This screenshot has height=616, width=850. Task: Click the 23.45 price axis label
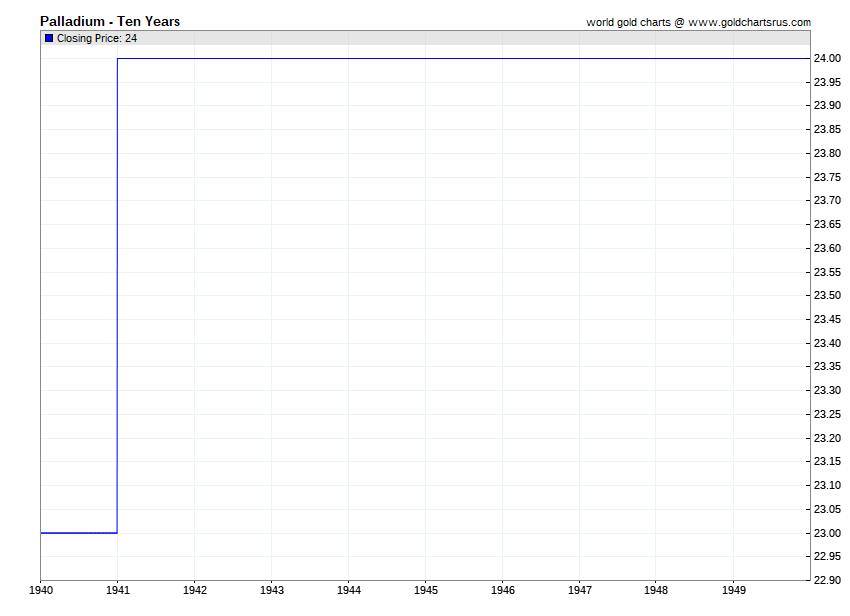pos(828,319)
